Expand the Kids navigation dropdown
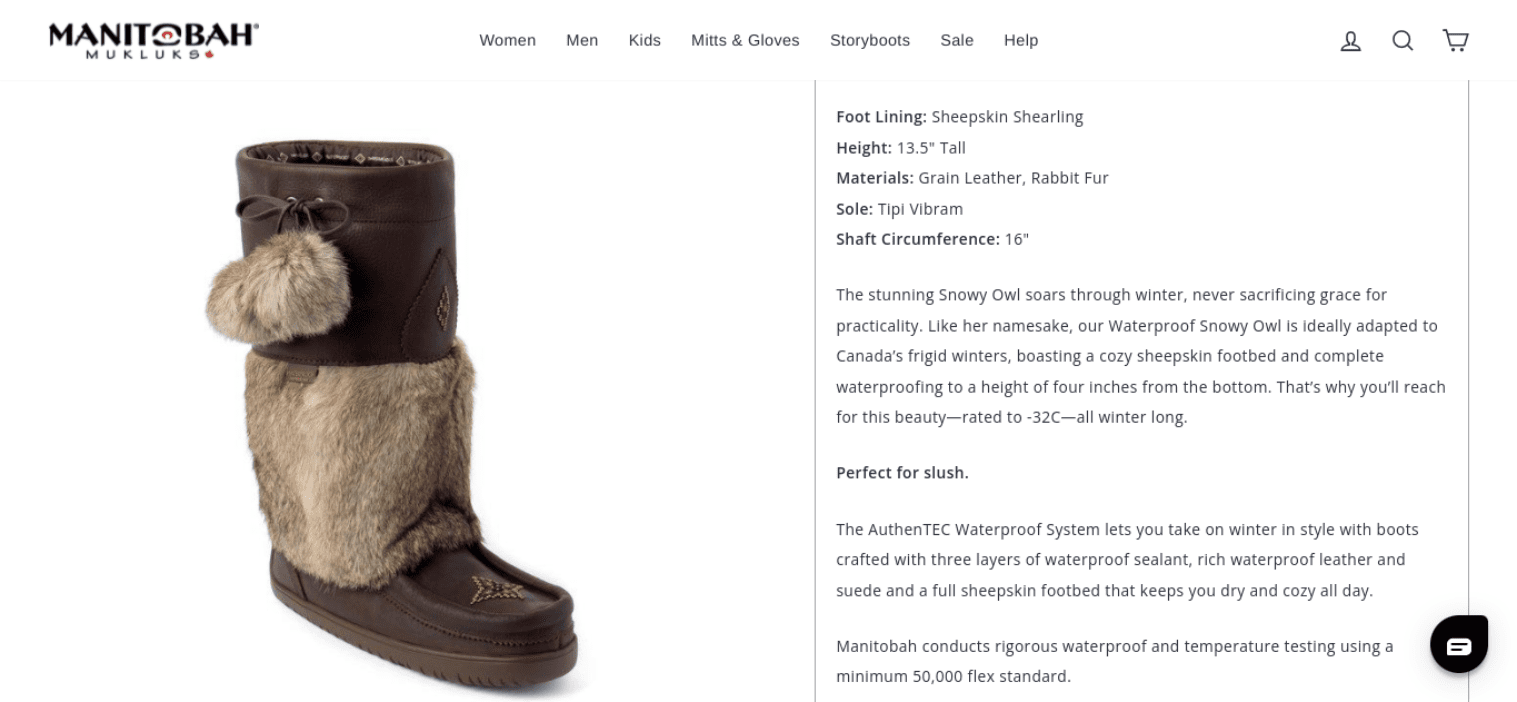Screen dimensions: 1517x702 pyautogui.click(x=644, y=40)
